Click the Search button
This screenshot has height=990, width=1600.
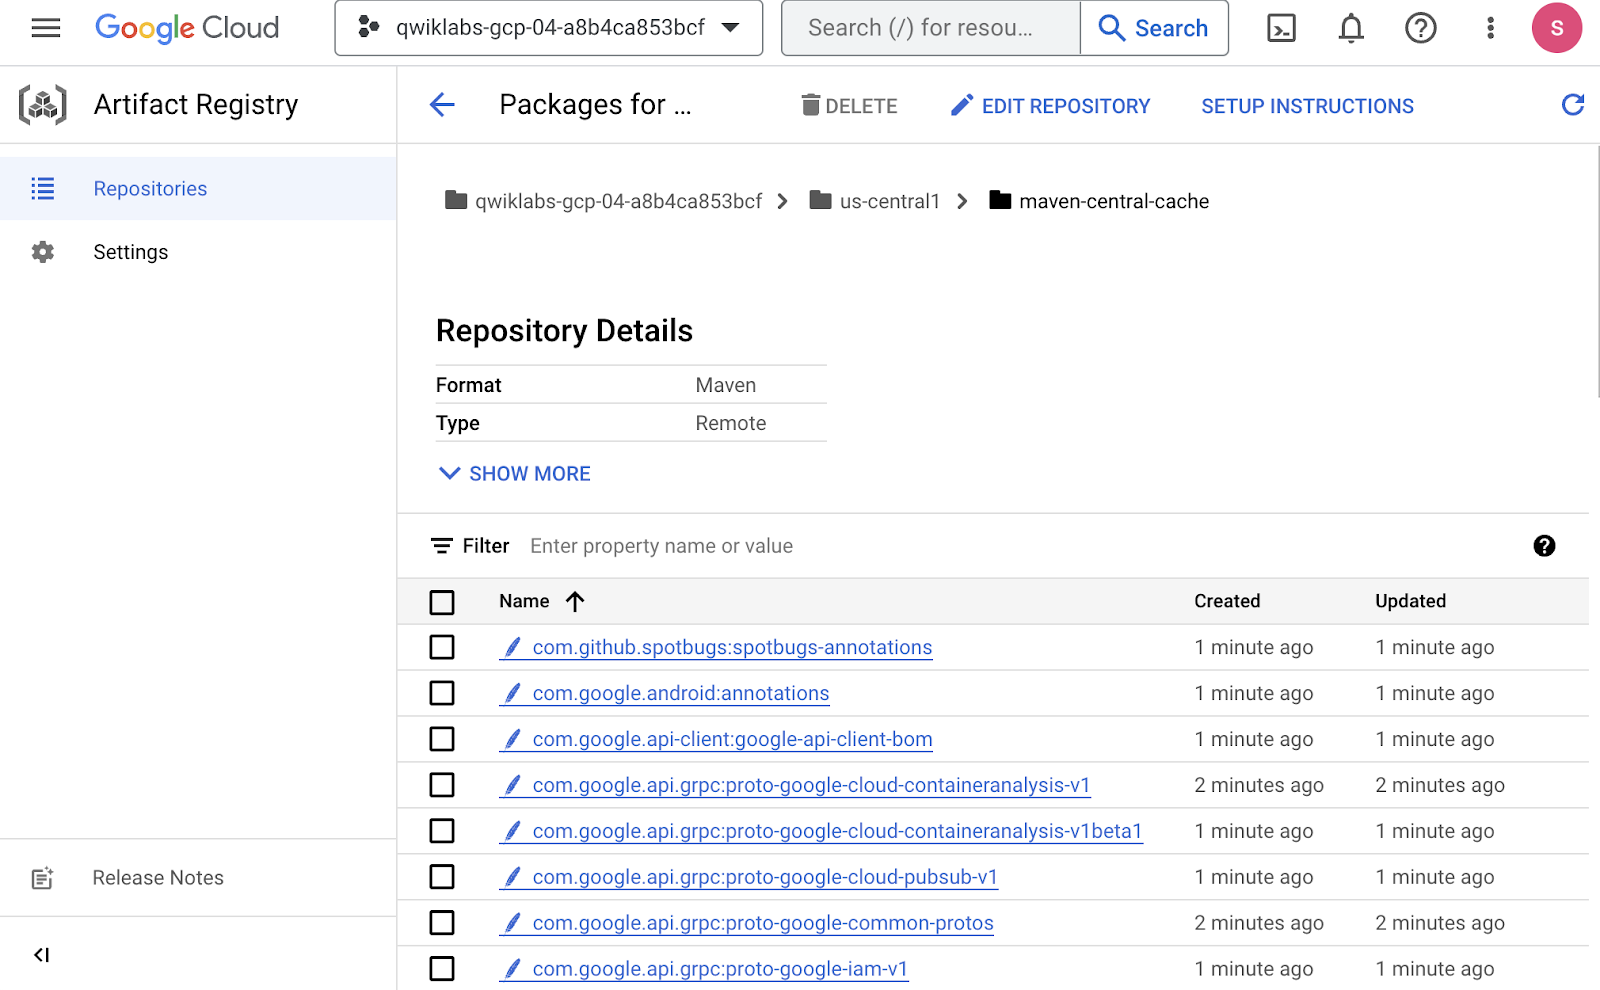tap(1154, 28)
